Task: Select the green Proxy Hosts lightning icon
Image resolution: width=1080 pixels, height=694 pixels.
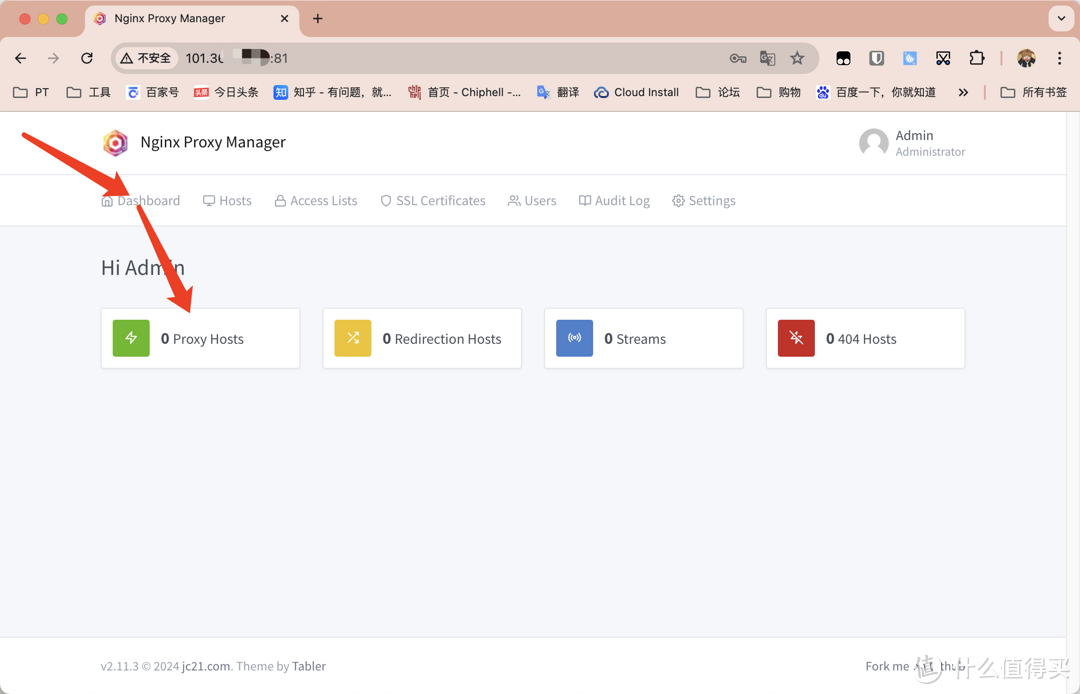Action: tap(131, 338)
